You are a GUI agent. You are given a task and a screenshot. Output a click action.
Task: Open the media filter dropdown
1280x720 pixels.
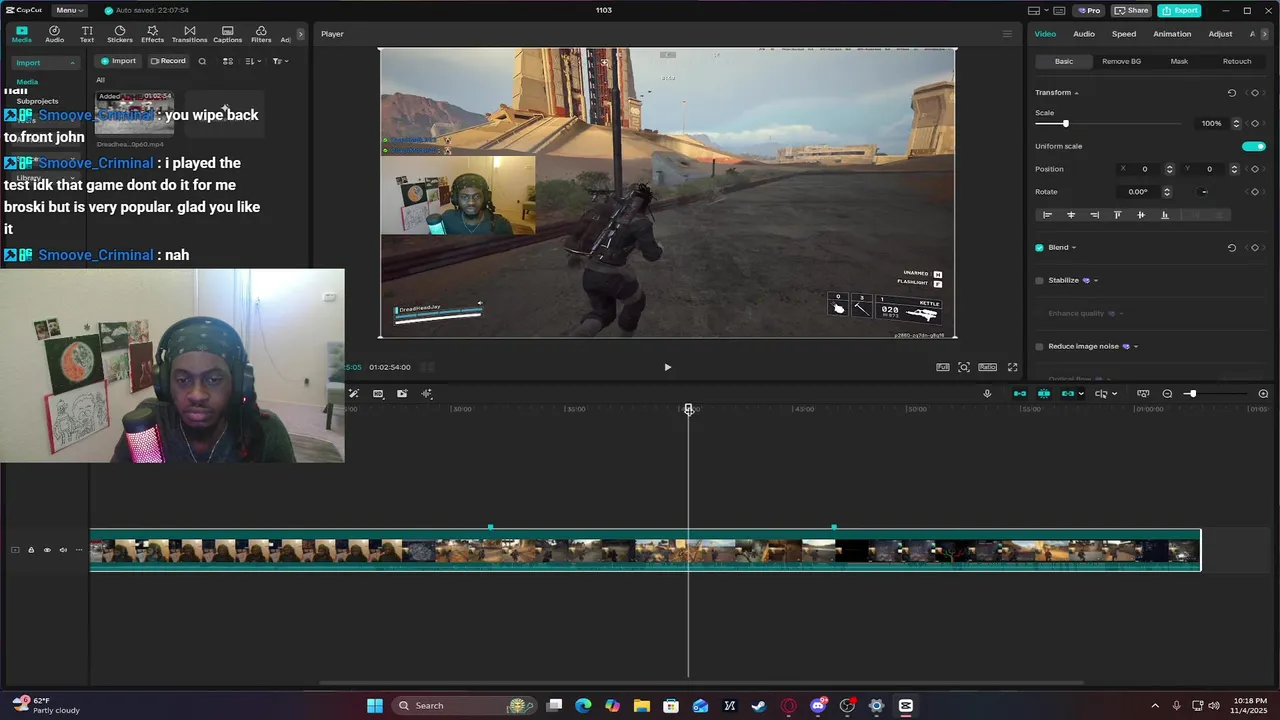pyautogui.click(x=280, y=61)
